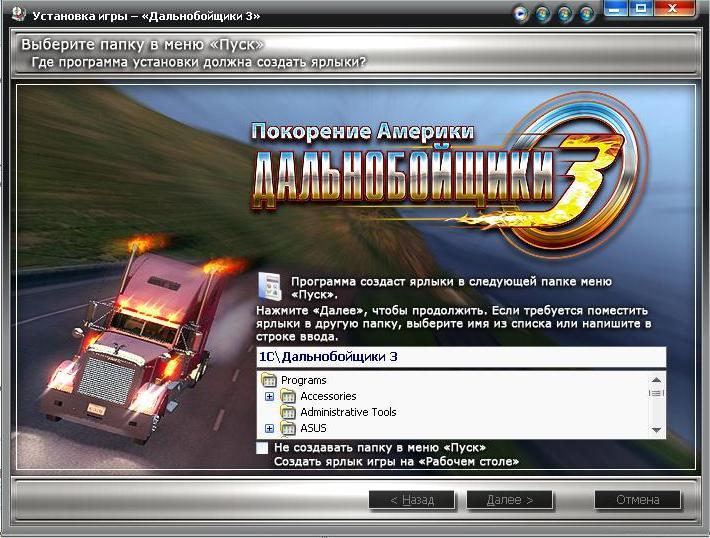Click the round play icon in title bar
710x538 pixels.
point(521,14)
